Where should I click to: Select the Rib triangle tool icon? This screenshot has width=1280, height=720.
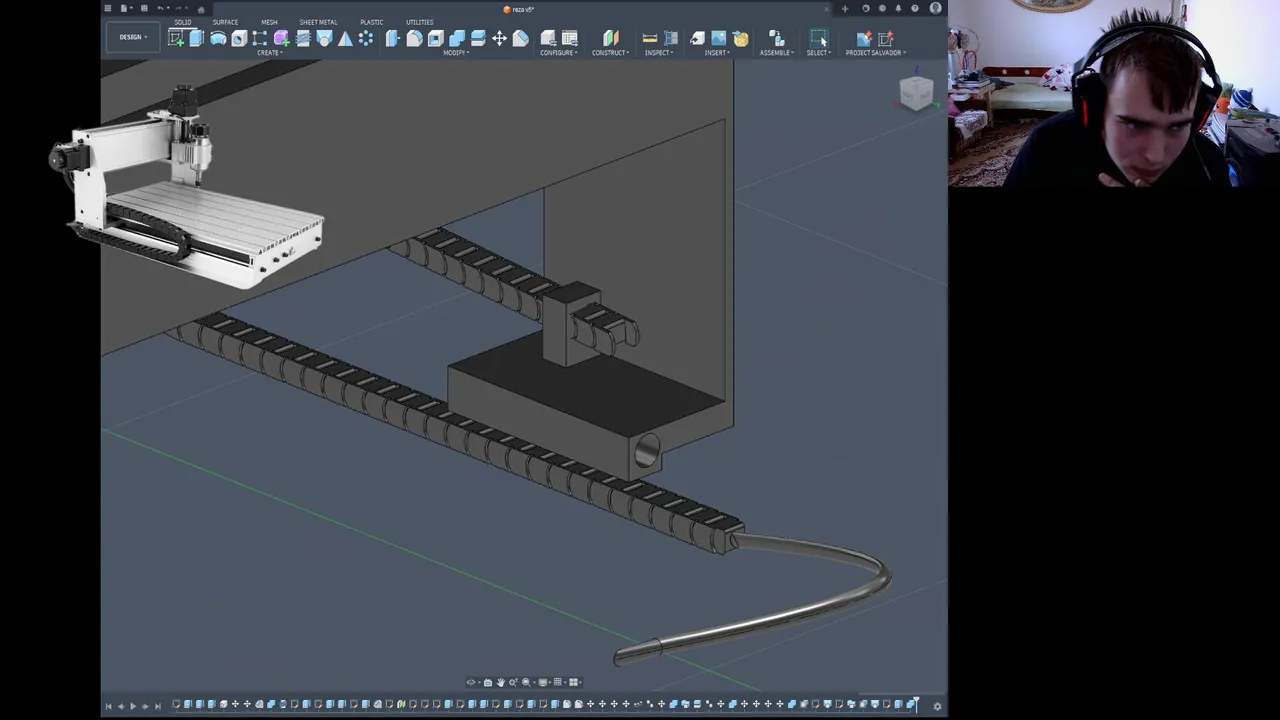coord(345,38)
